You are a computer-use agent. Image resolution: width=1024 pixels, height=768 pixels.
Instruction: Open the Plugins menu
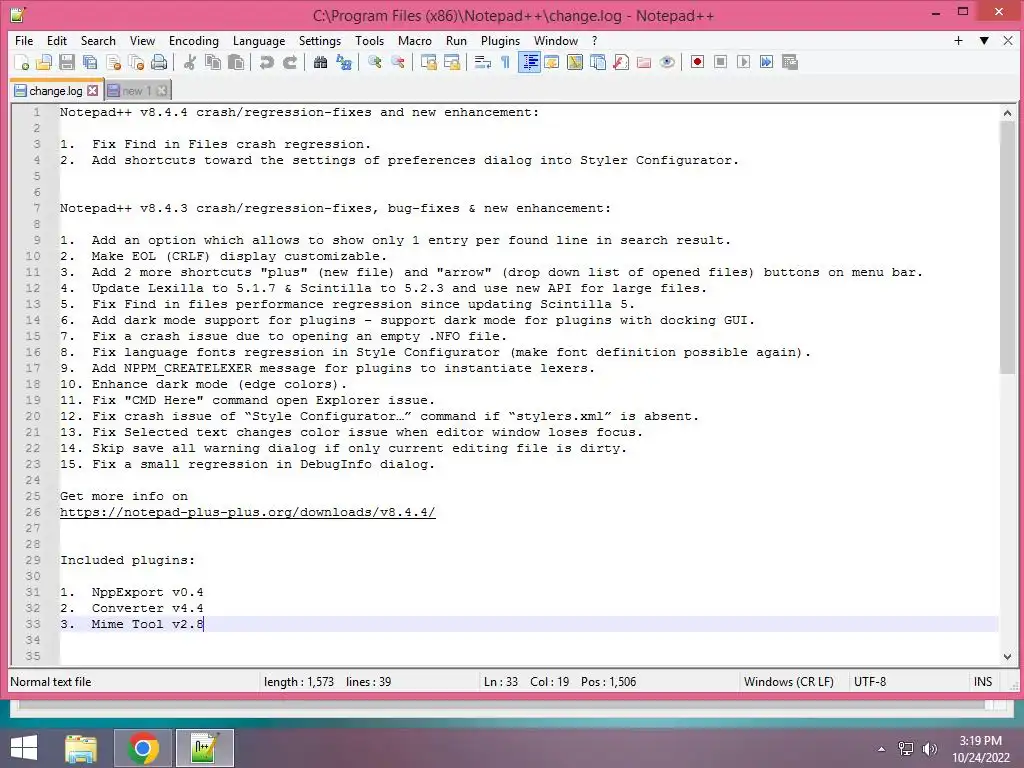pyautogui.click(x=500, y=40)
